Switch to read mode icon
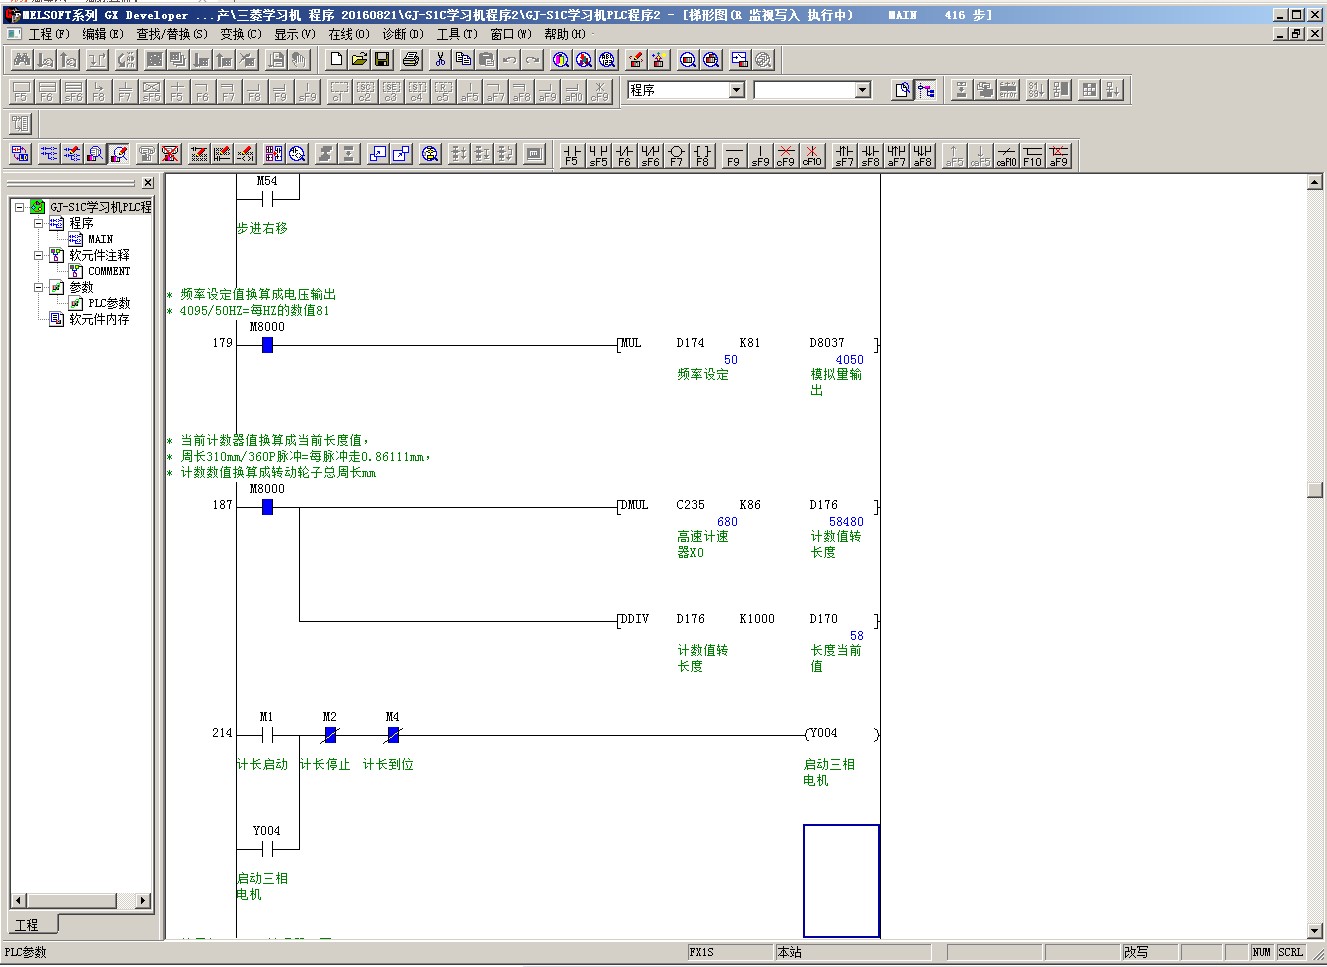Image resolution: width=1327 pixels, height=967 pixels. [x=48, y=154]
